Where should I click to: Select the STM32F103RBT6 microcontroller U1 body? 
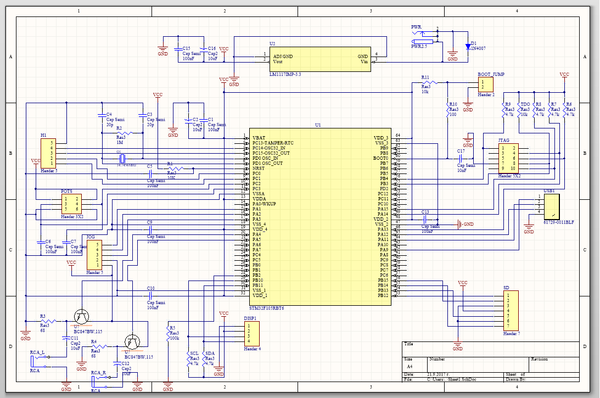[x=320, y=217]
